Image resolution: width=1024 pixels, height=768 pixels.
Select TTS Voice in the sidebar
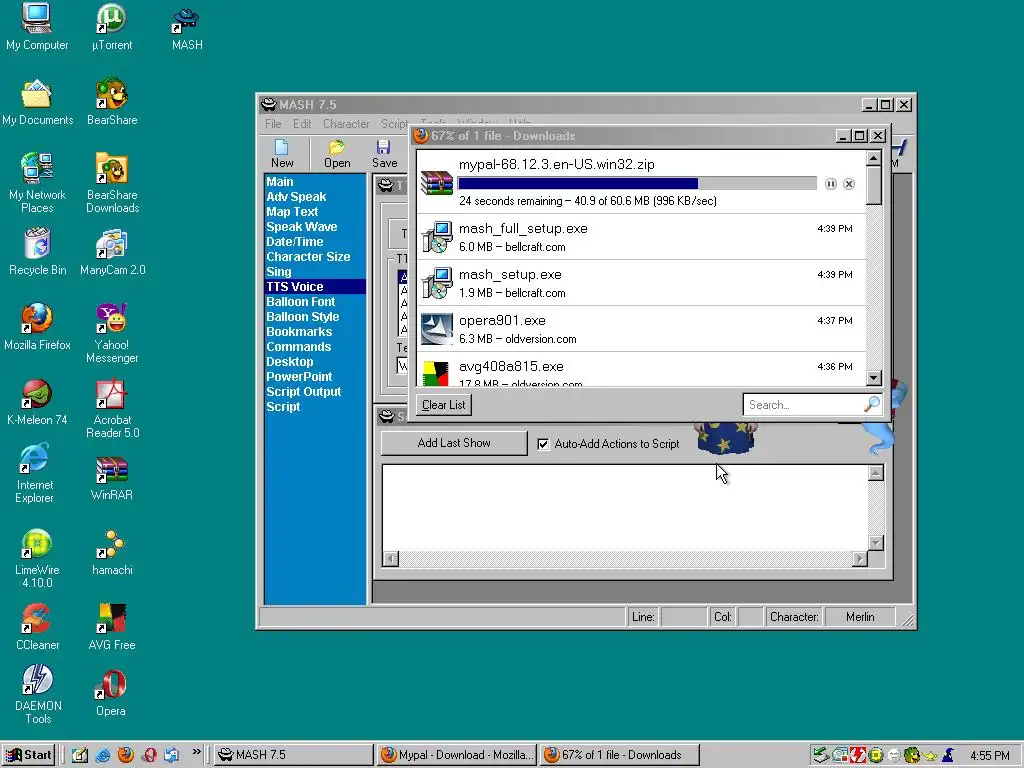(315, 287)
